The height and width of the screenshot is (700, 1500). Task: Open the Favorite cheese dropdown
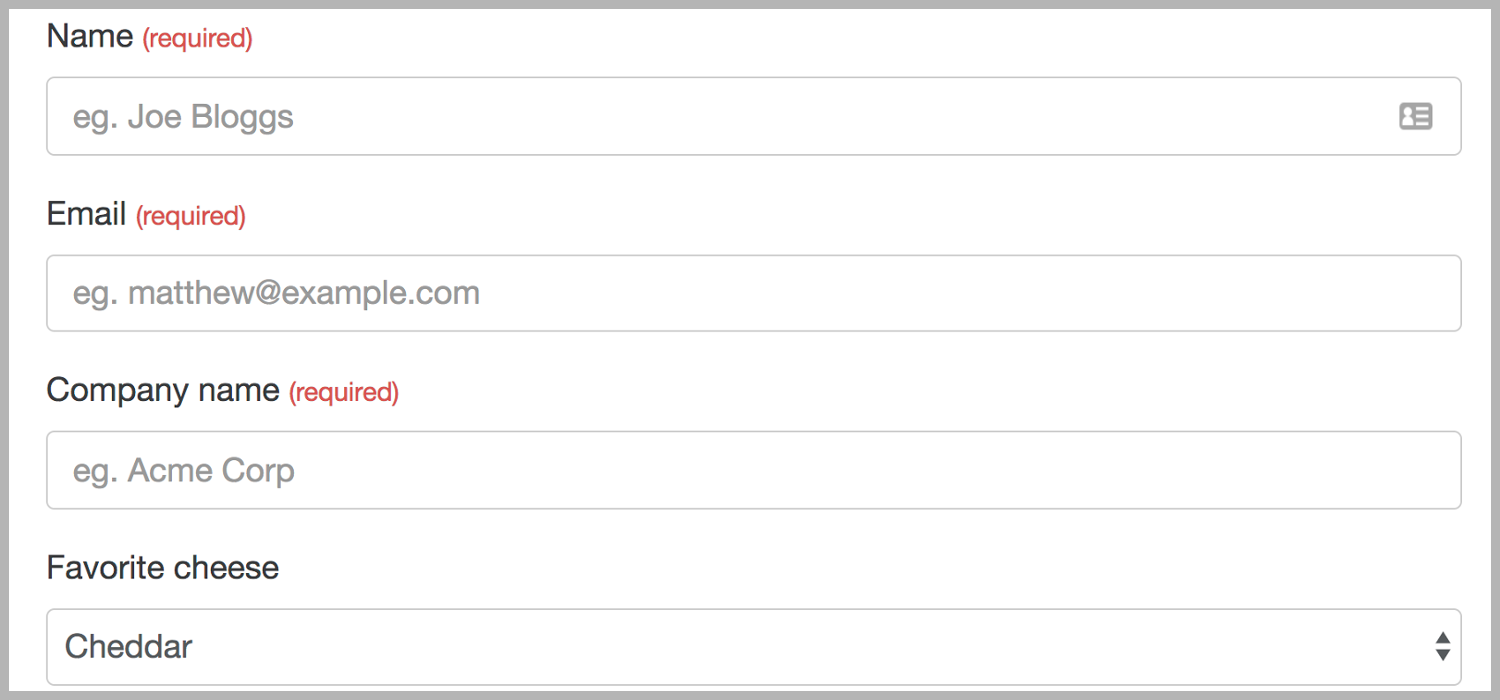(x=754, y=647)
